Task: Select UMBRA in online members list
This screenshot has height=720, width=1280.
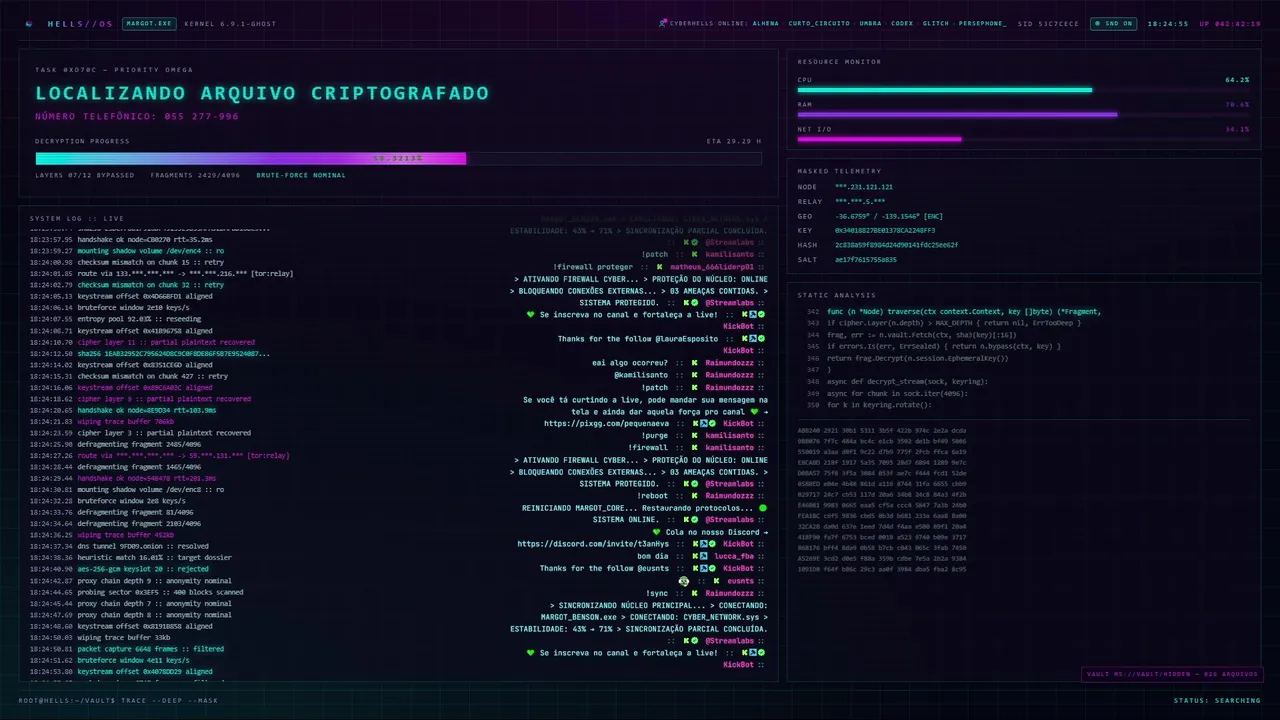Action: coord(870,23)
